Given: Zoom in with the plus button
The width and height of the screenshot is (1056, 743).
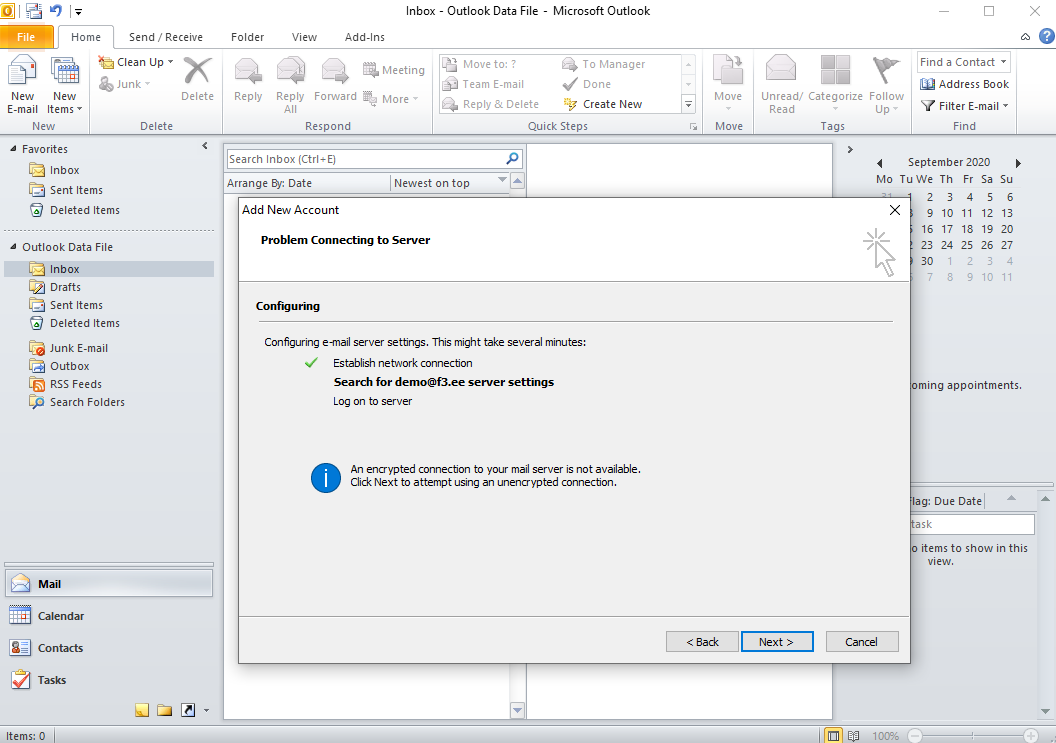Looking at the screenshot, I should pos(1030,736).
